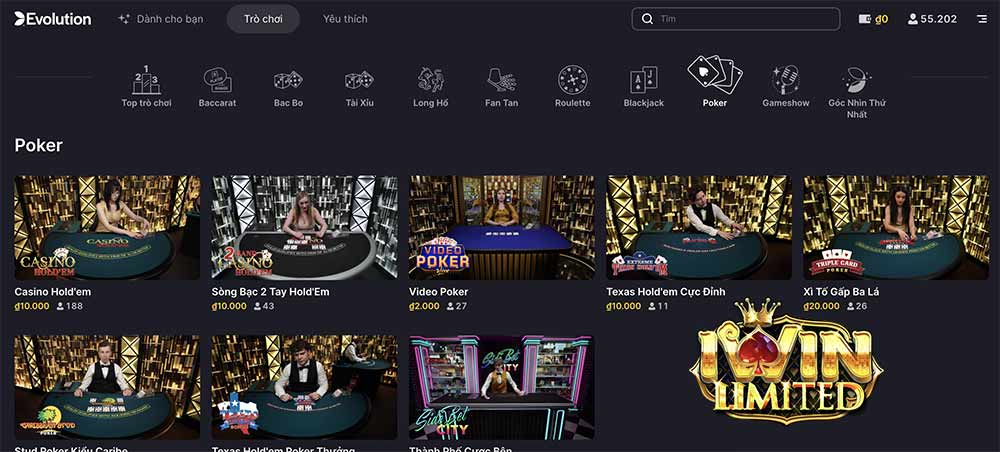Open the Góc Nhìn Thứ Nhất icon
Screen dimensions: 1000x452
point(857,80)
